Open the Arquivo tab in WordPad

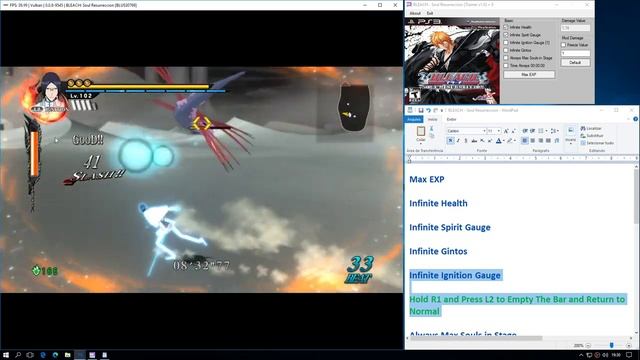click(x=414, y=119)
